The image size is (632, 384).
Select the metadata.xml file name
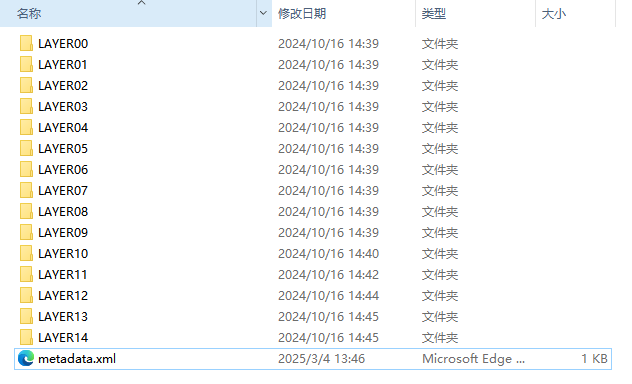77,359
